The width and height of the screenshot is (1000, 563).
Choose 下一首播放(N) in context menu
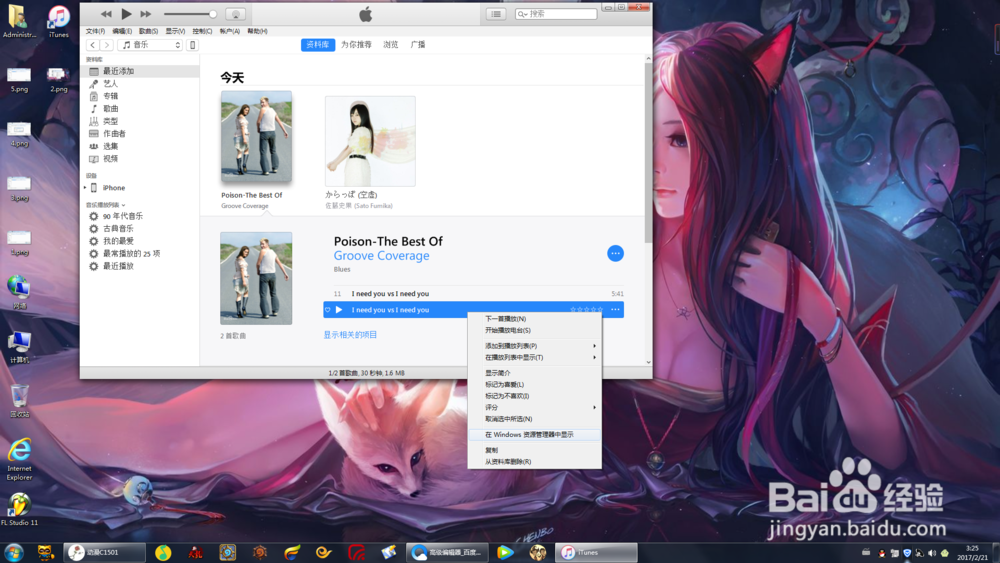click(x=534, y=319)
